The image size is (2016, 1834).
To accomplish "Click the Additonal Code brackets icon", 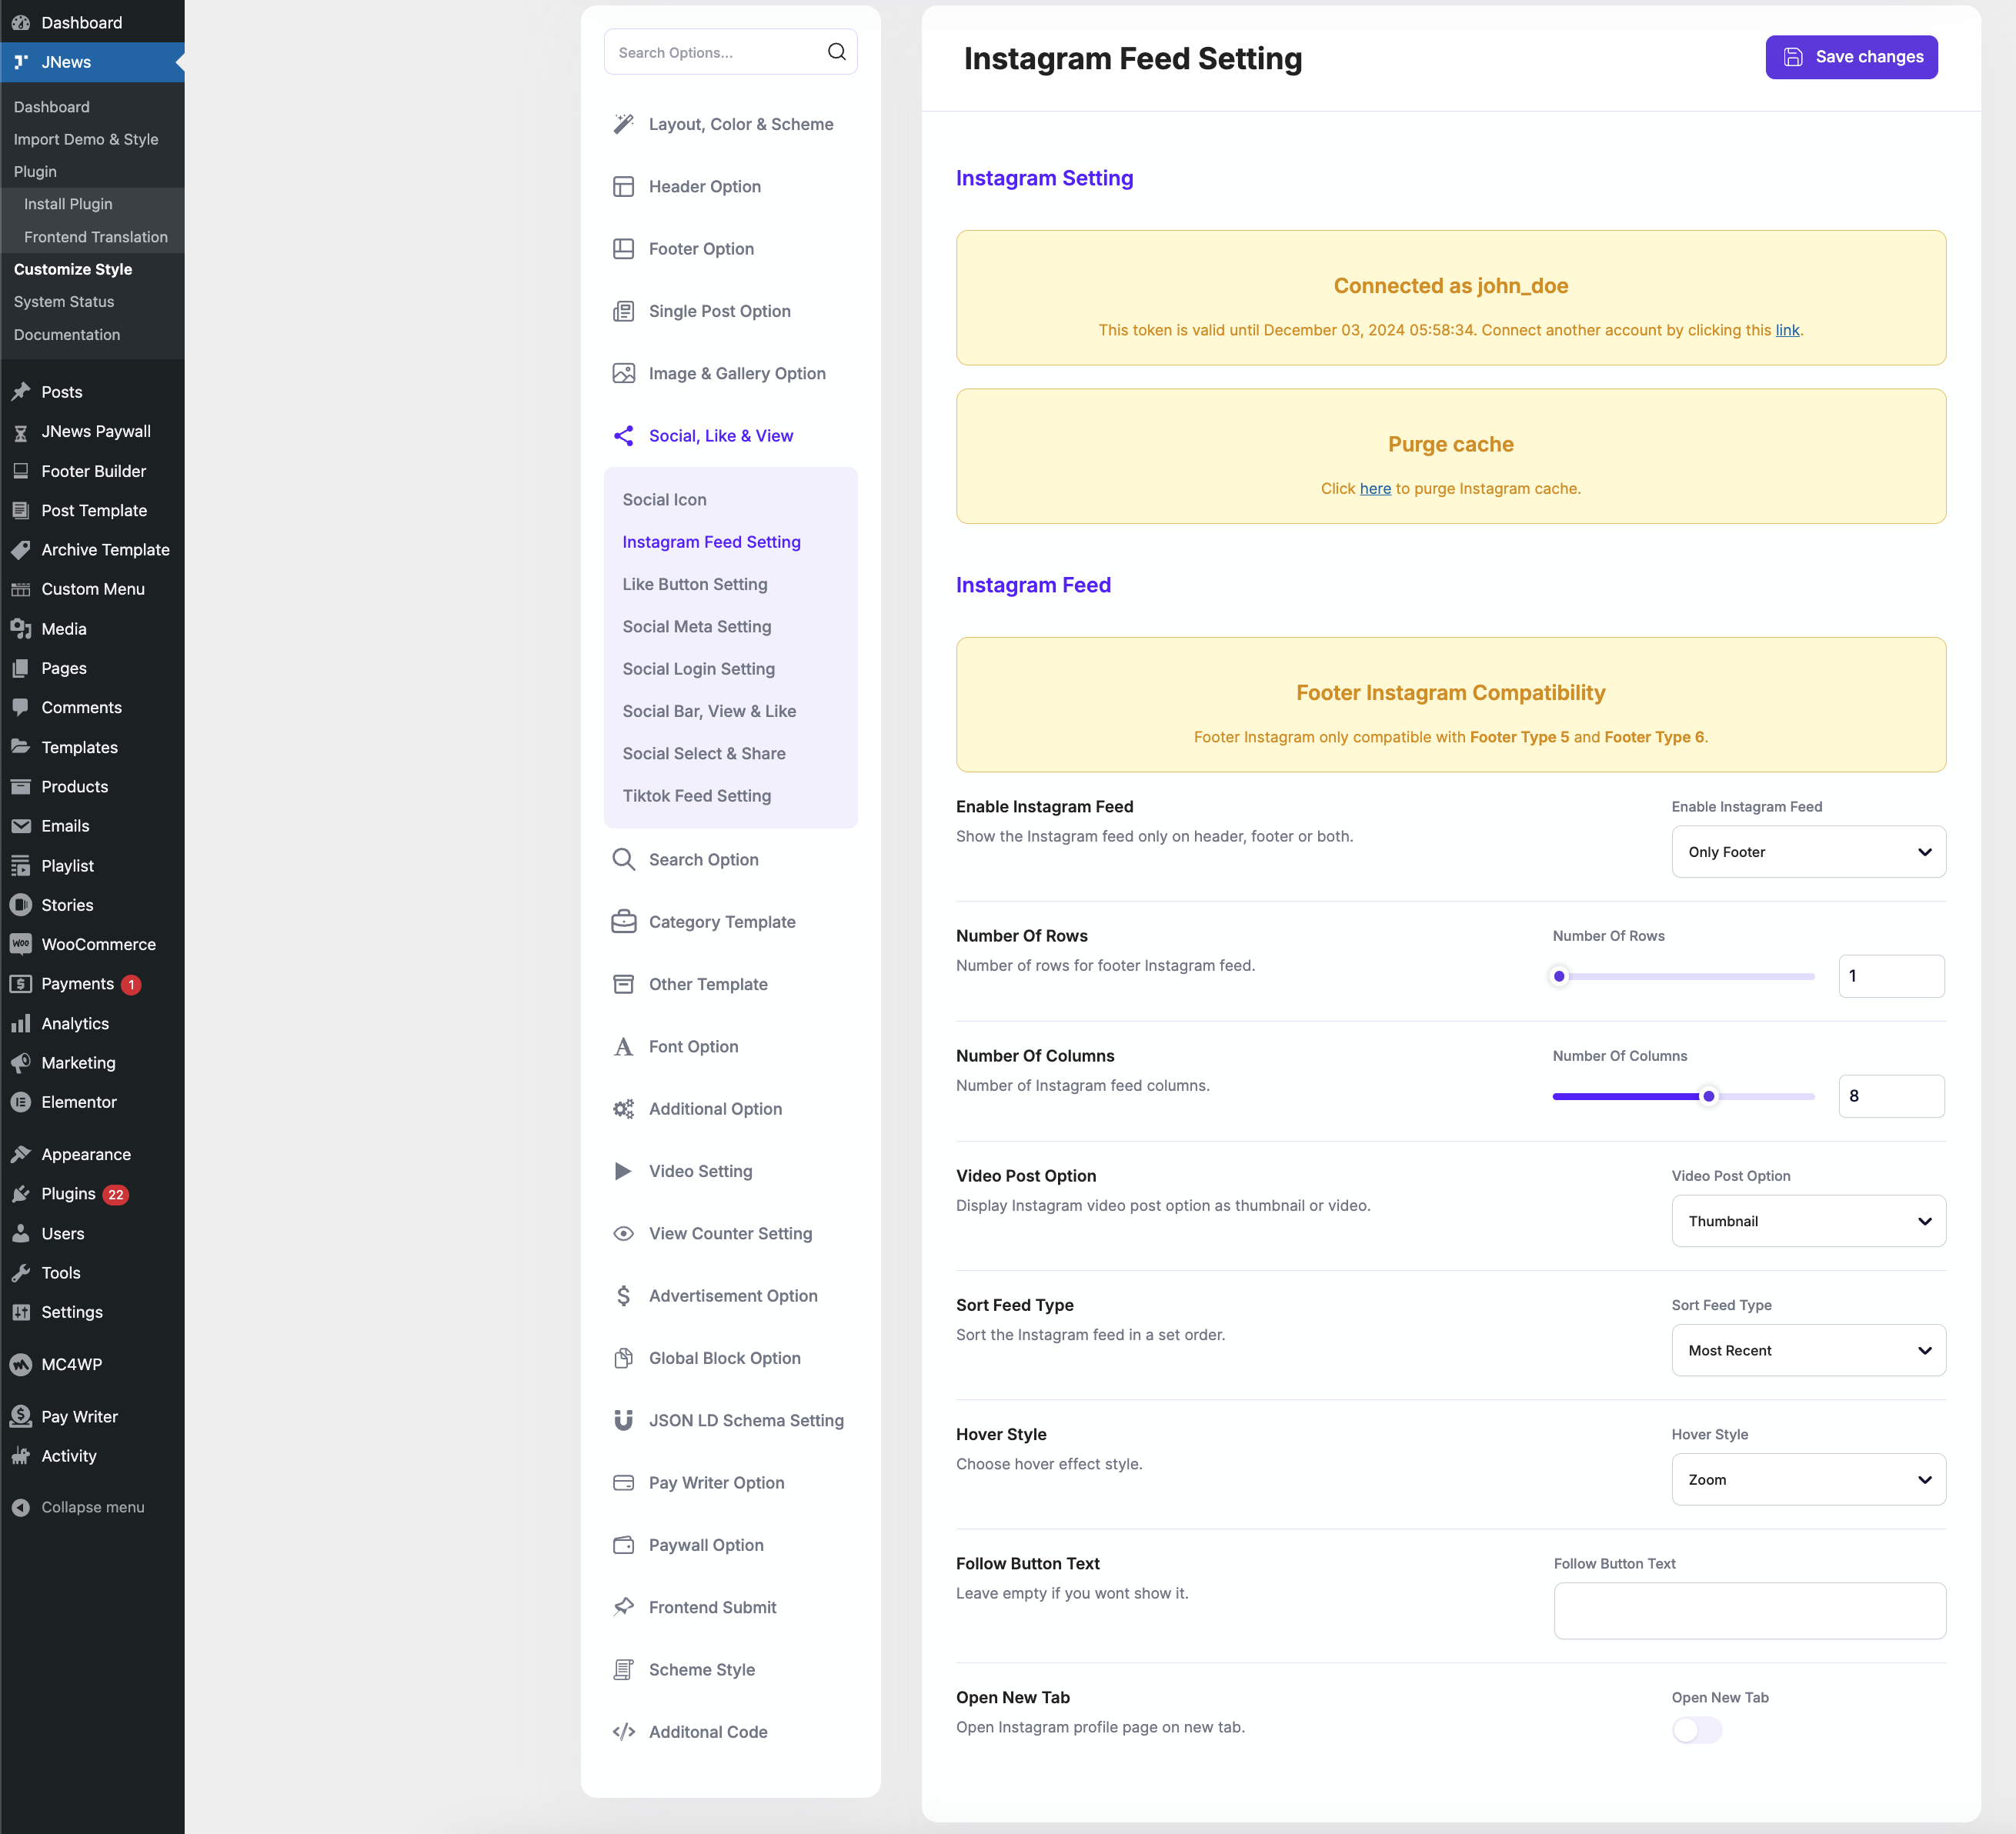I will click(x=623, y=1732).
